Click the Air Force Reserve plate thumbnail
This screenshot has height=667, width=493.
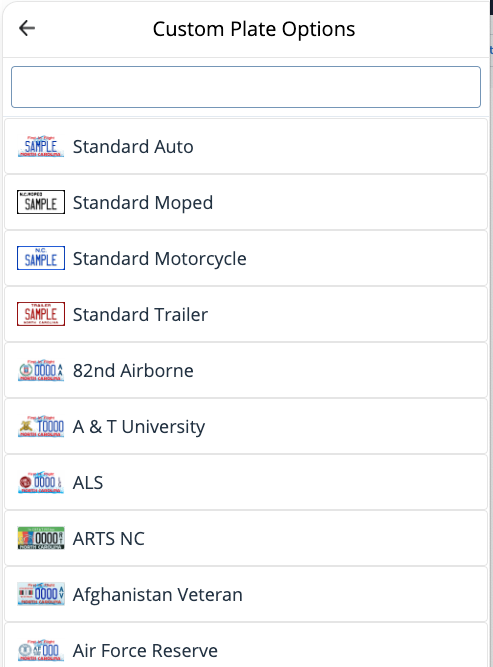[x=41, y=650]
